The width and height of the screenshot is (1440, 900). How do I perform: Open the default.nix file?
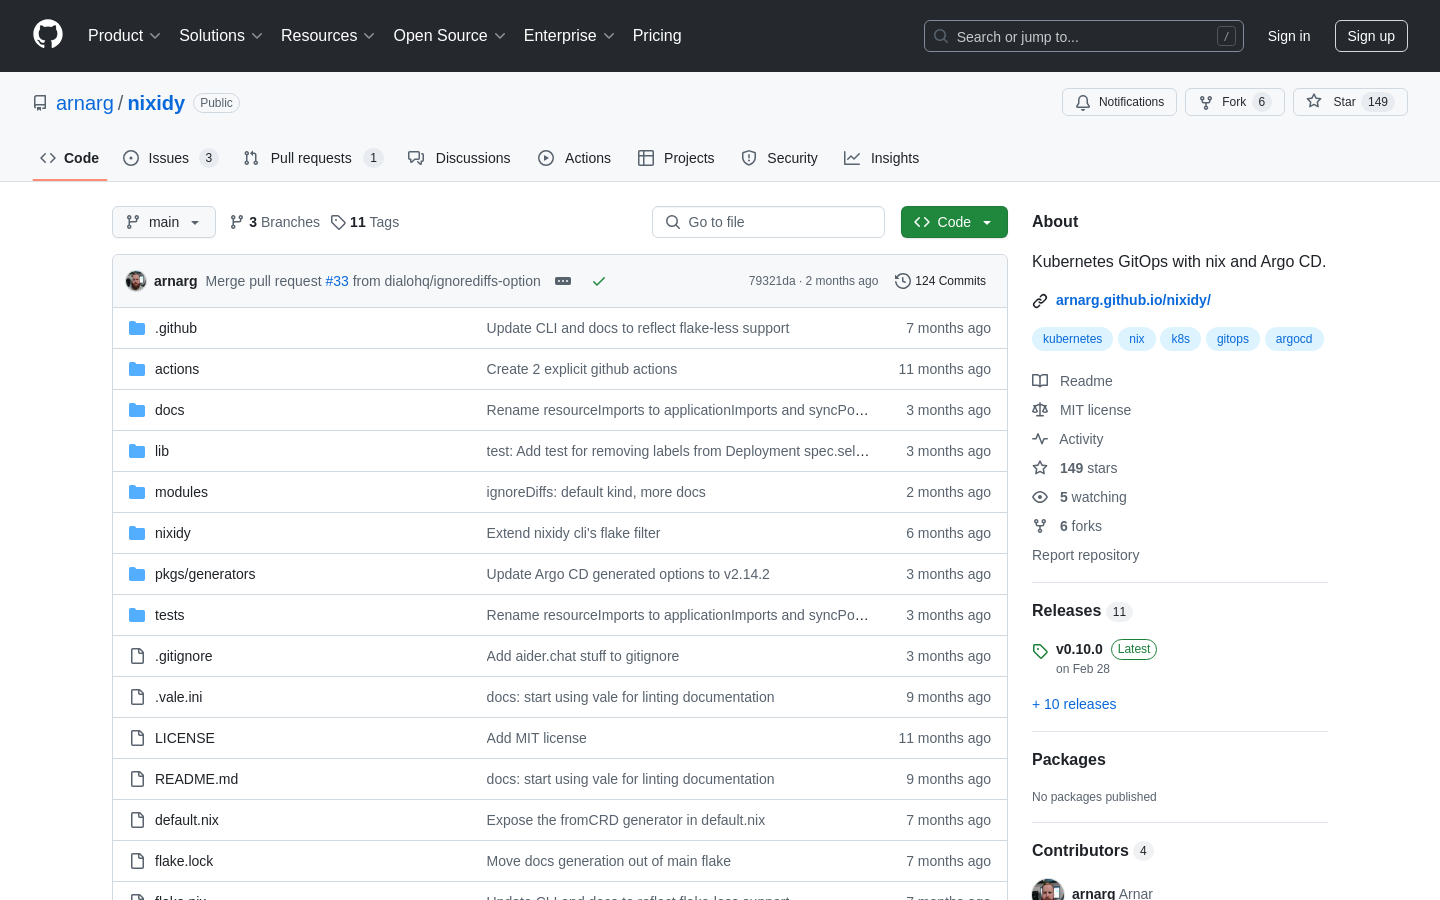pos(187,820)
